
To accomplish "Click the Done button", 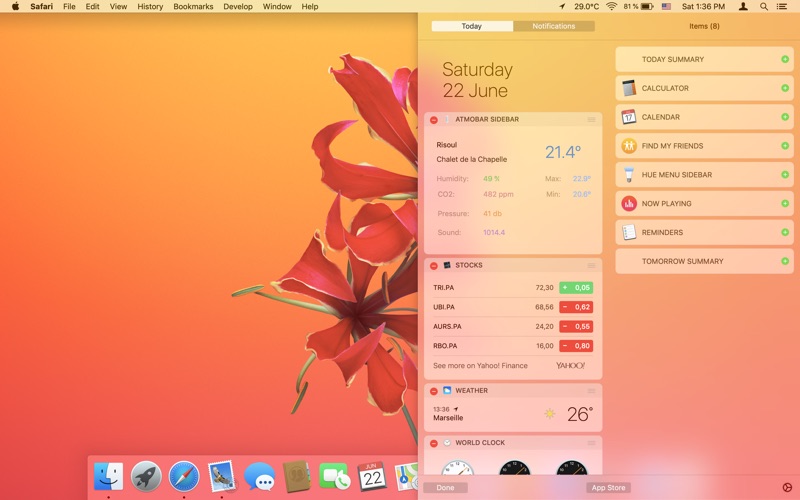I will coord(445,488).
